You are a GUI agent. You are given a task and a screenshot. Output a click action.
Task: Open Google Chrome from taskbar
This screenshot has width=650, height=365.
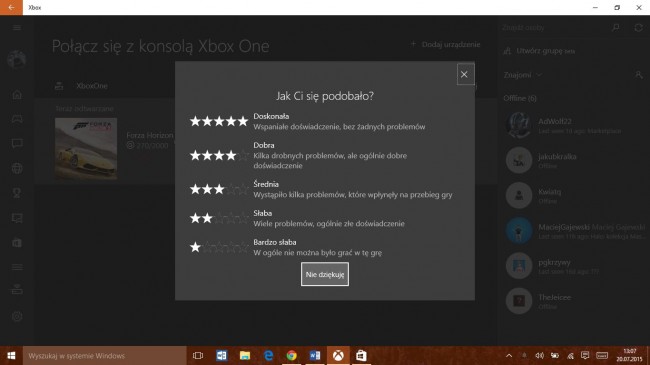point(291,356)
